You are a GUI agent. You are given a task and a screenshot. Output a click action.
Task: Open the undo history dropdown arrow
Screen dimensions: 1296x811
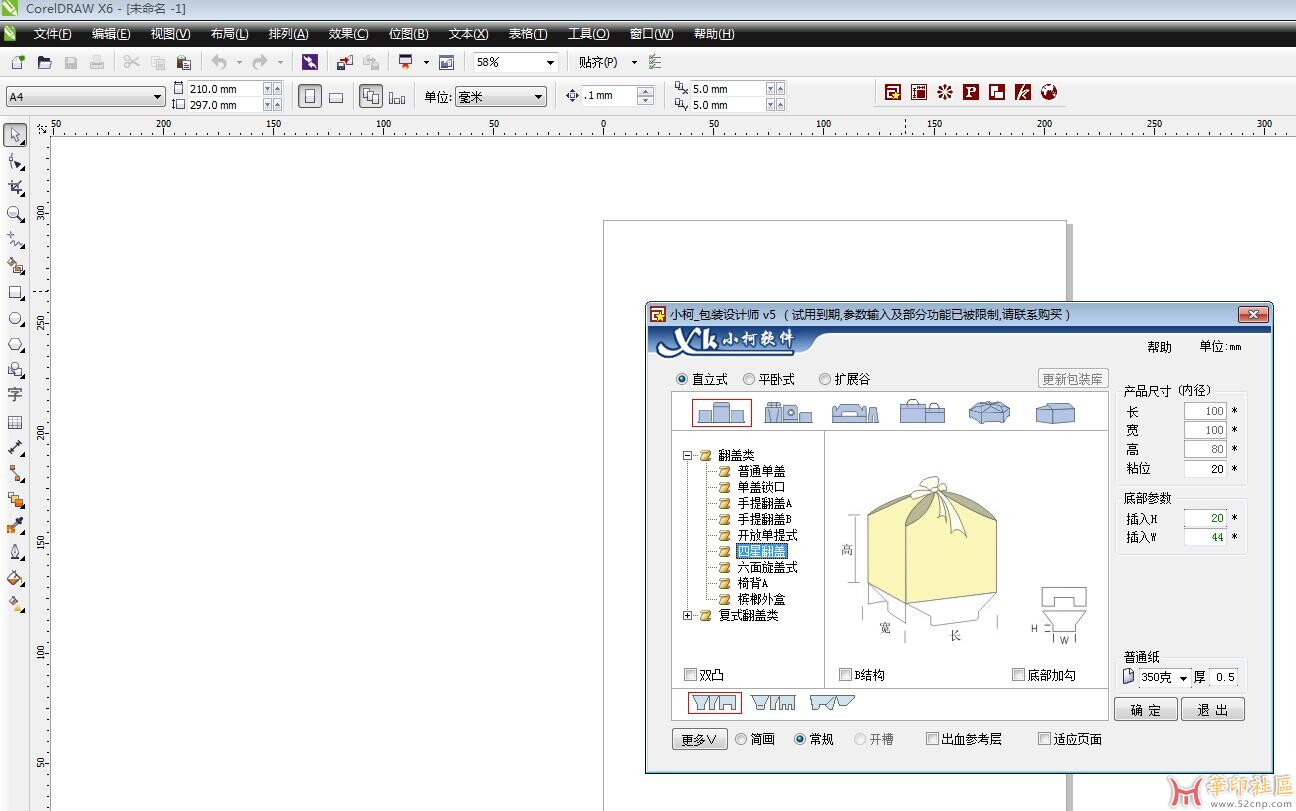238,62
